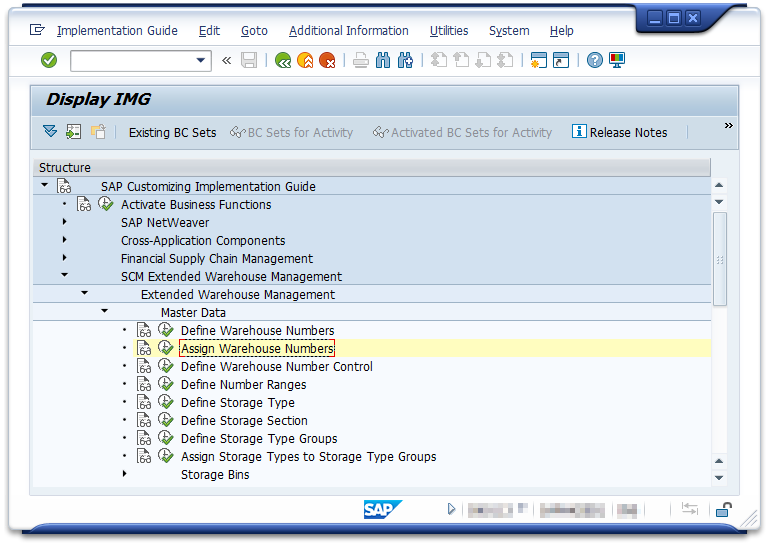Screen dimensions: 769x545
Task: Open the Goto menu
Action: coord(254,31)
